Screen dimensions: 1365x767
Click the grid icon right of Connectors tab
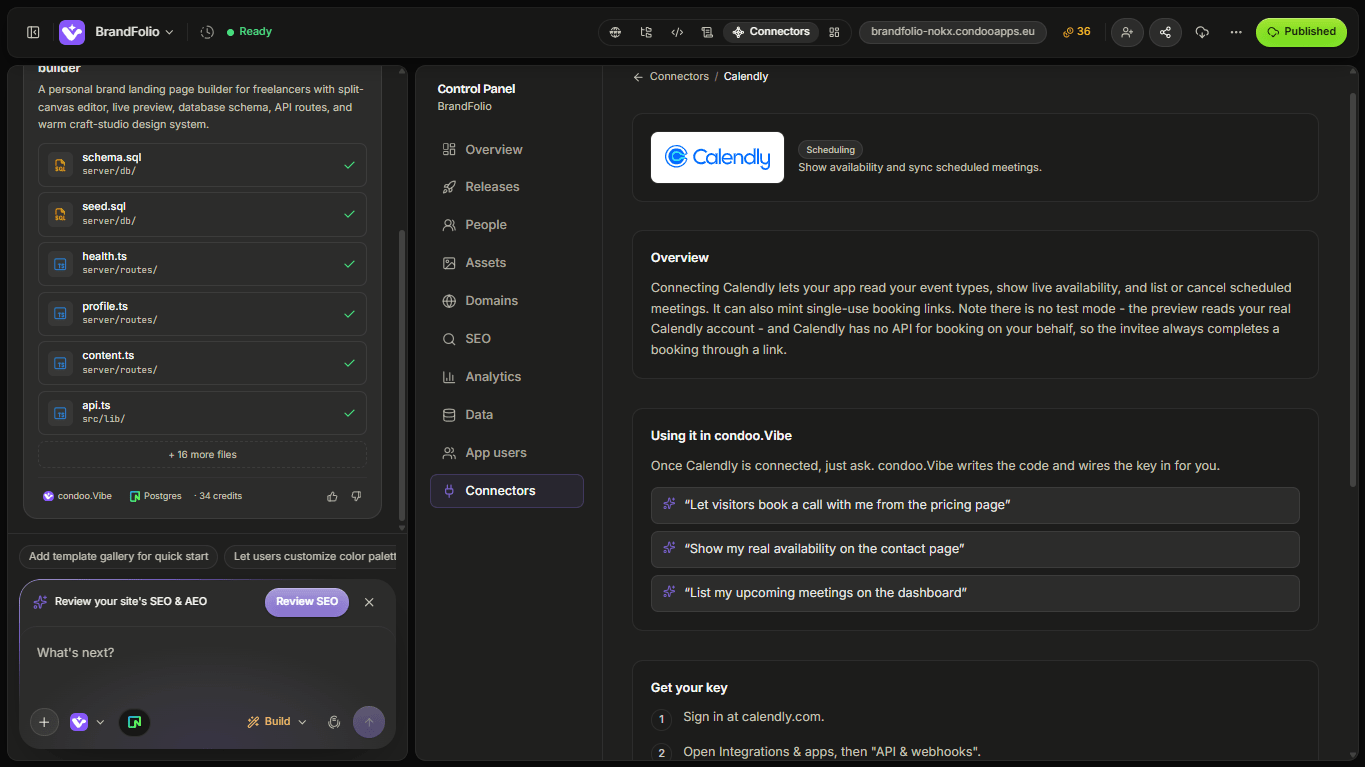[834, 32]
